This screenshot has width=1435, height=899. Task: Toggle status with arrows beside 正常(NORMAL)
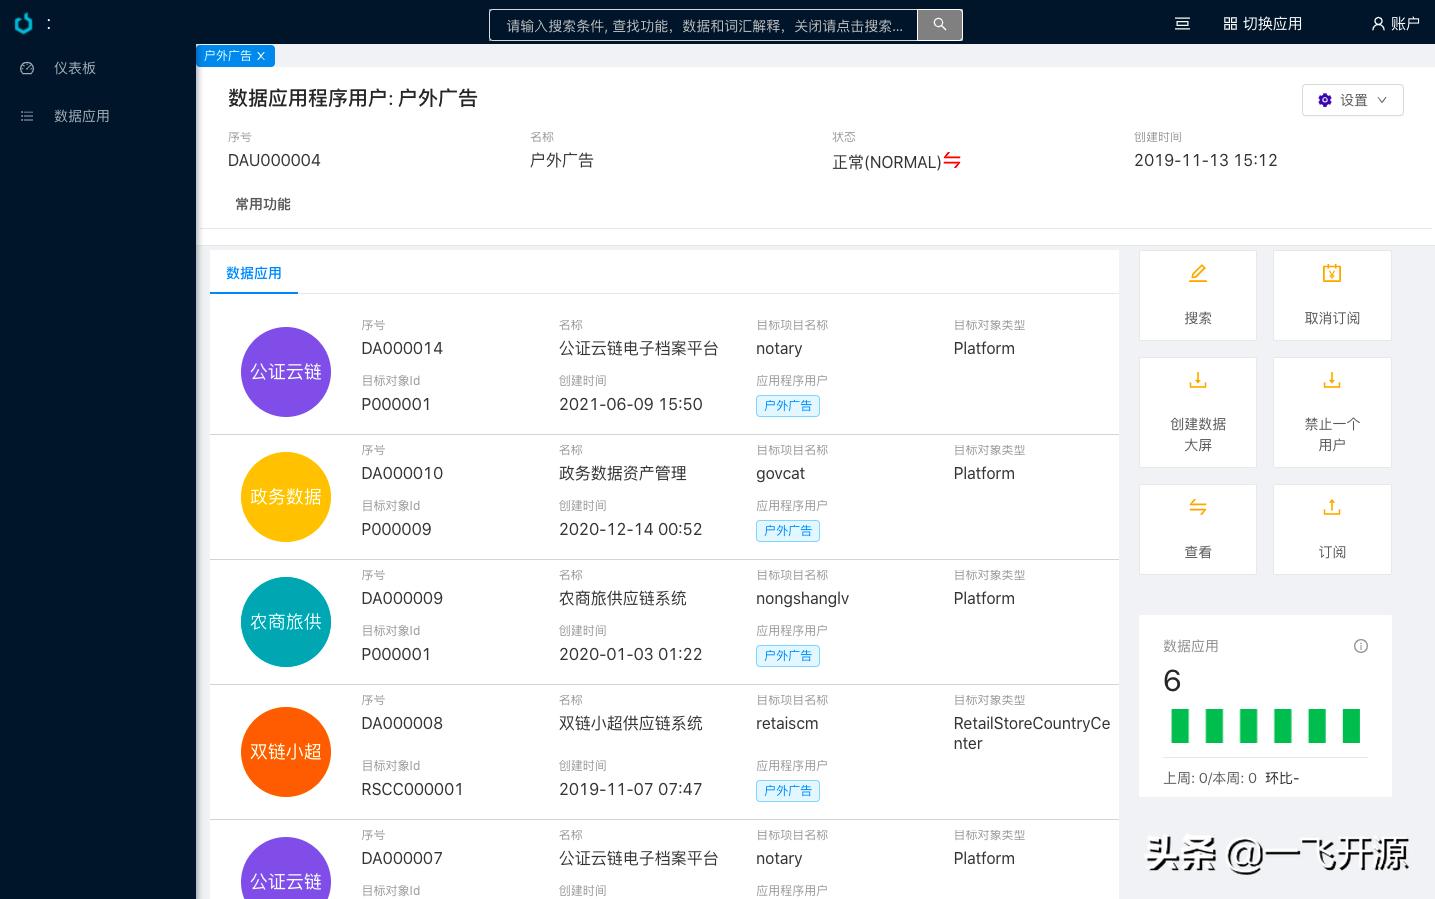point(951,160)
